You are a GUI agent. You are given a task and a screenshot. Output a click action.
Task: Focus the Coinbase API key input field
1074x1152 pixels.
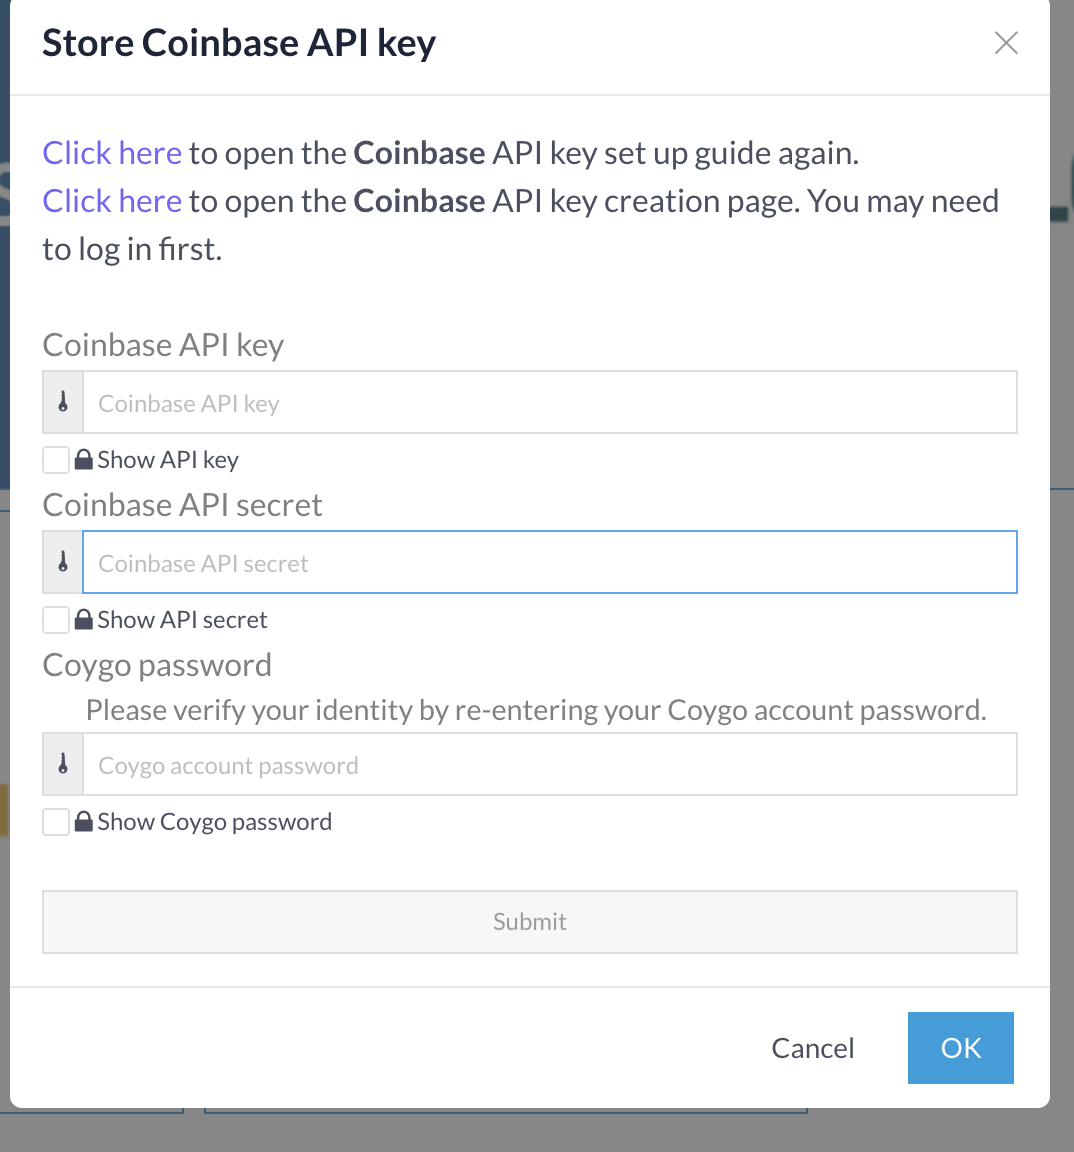point(549,403)
